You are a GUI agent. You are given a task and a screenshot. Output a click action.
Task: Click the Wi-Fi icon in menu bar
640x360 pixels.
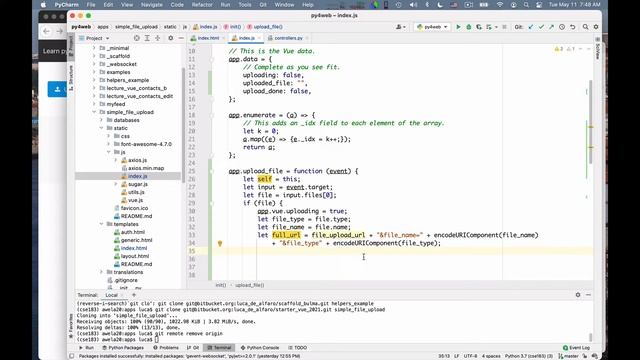[x=500, y=5]
